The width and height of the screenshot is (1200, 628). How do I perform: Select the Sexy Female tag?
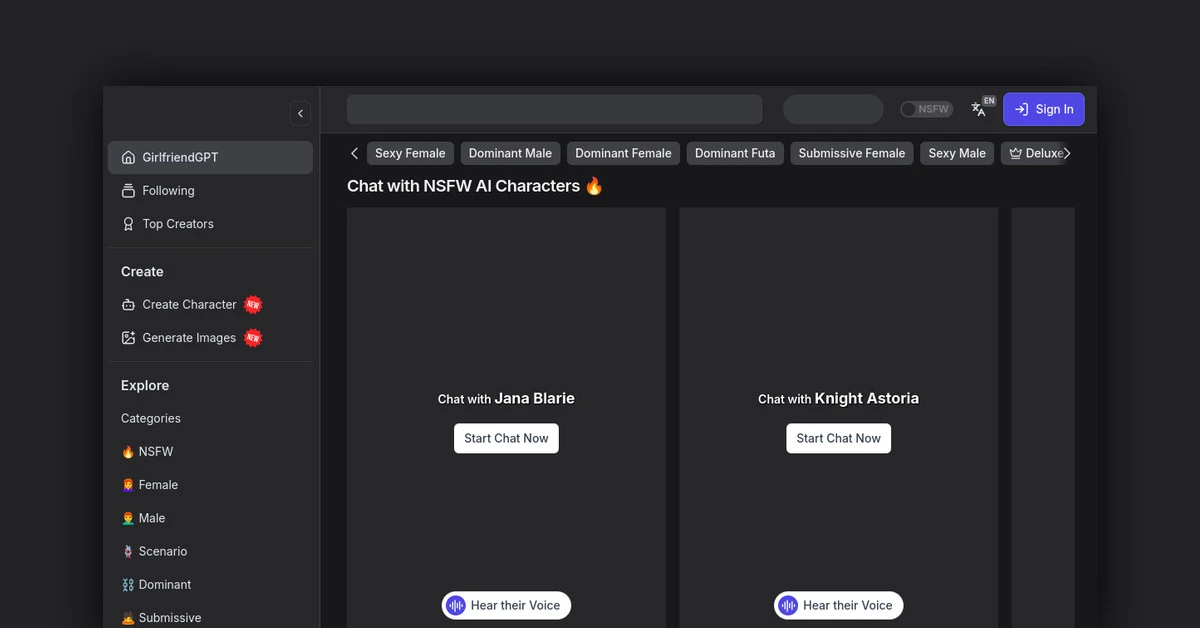pyautogui.click(x=410, y=153)
